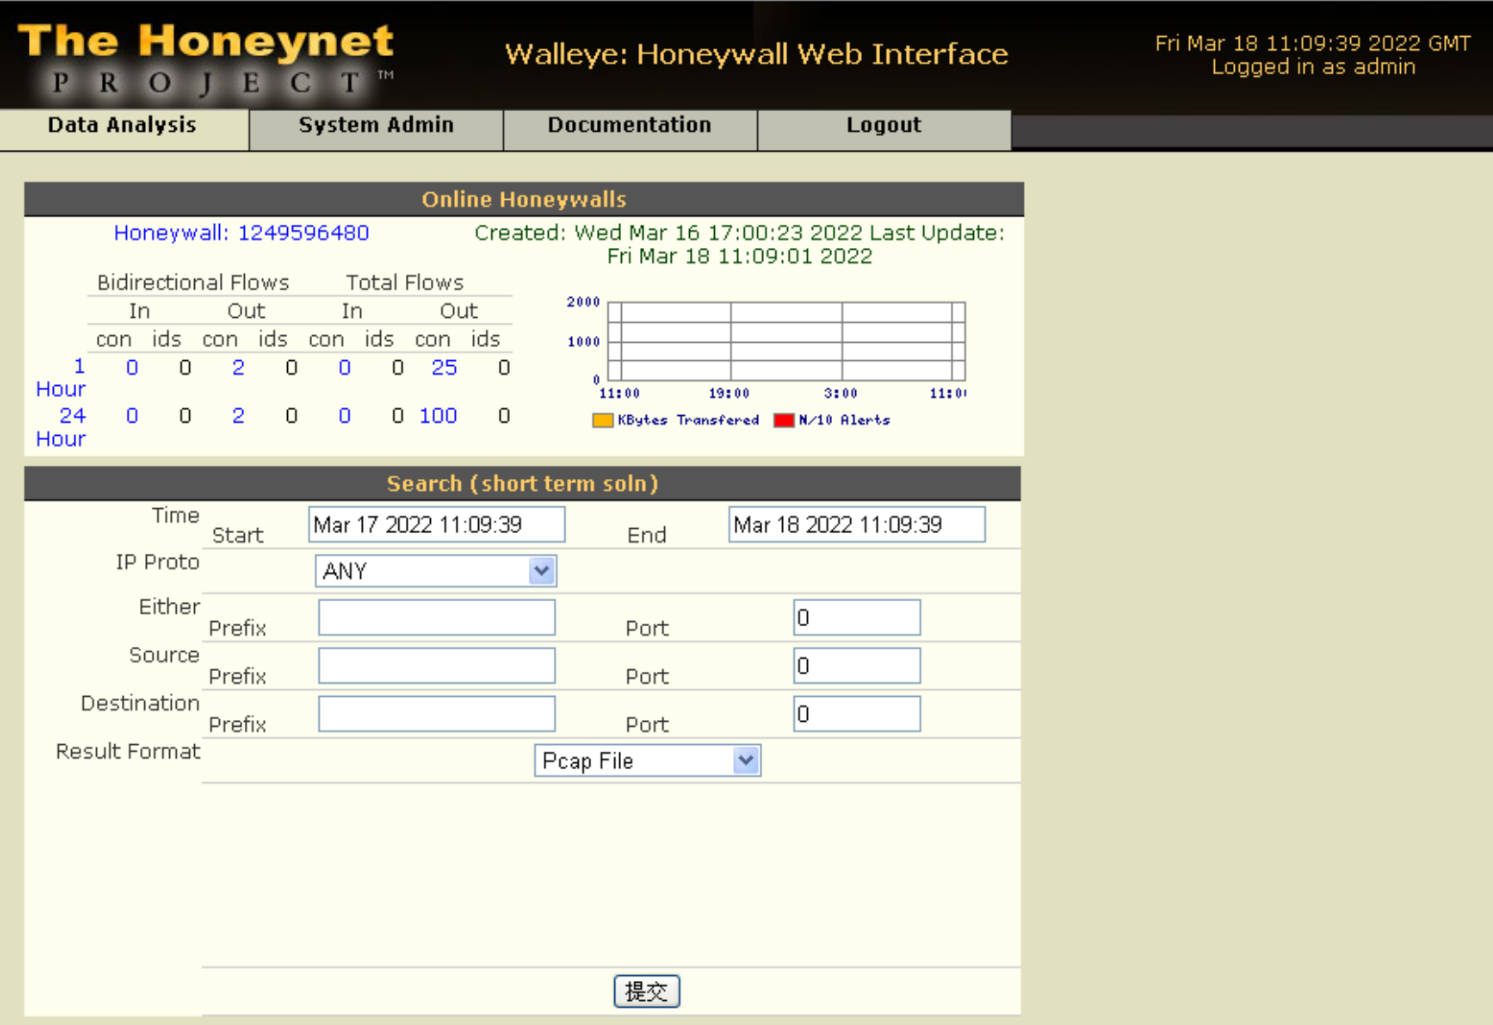Screen dimensions: 1493x1025
Task: Select The Honeynet Project logo
Action: point(207,59)
